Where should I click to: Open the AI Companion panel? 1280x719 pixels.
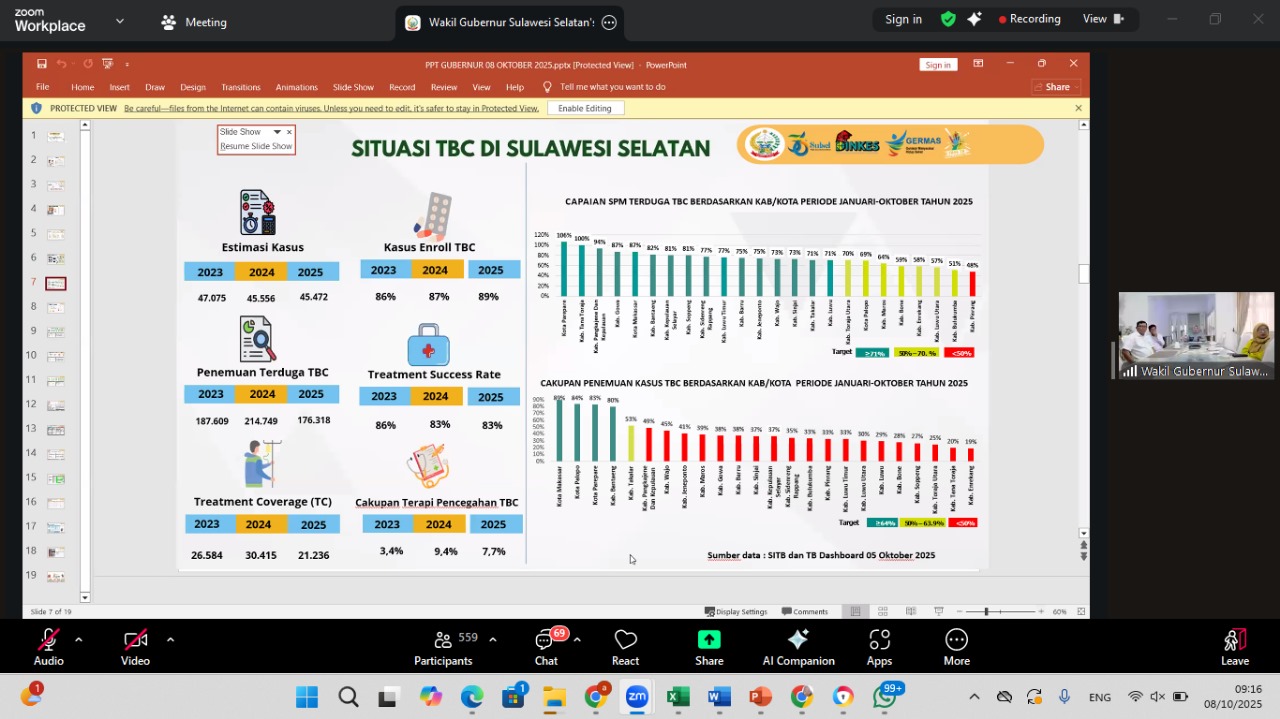[x=798, y=647]
